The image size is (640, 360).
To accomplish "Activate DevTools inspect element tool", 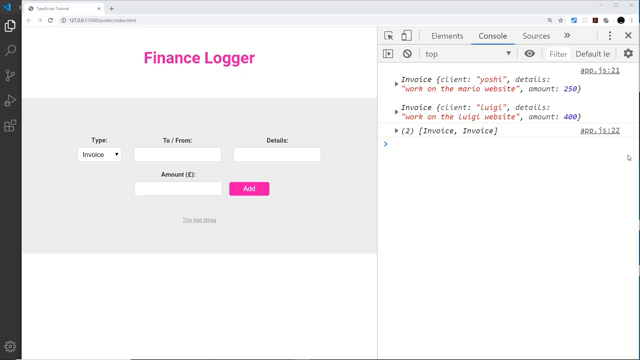I will tap(389, 36).
